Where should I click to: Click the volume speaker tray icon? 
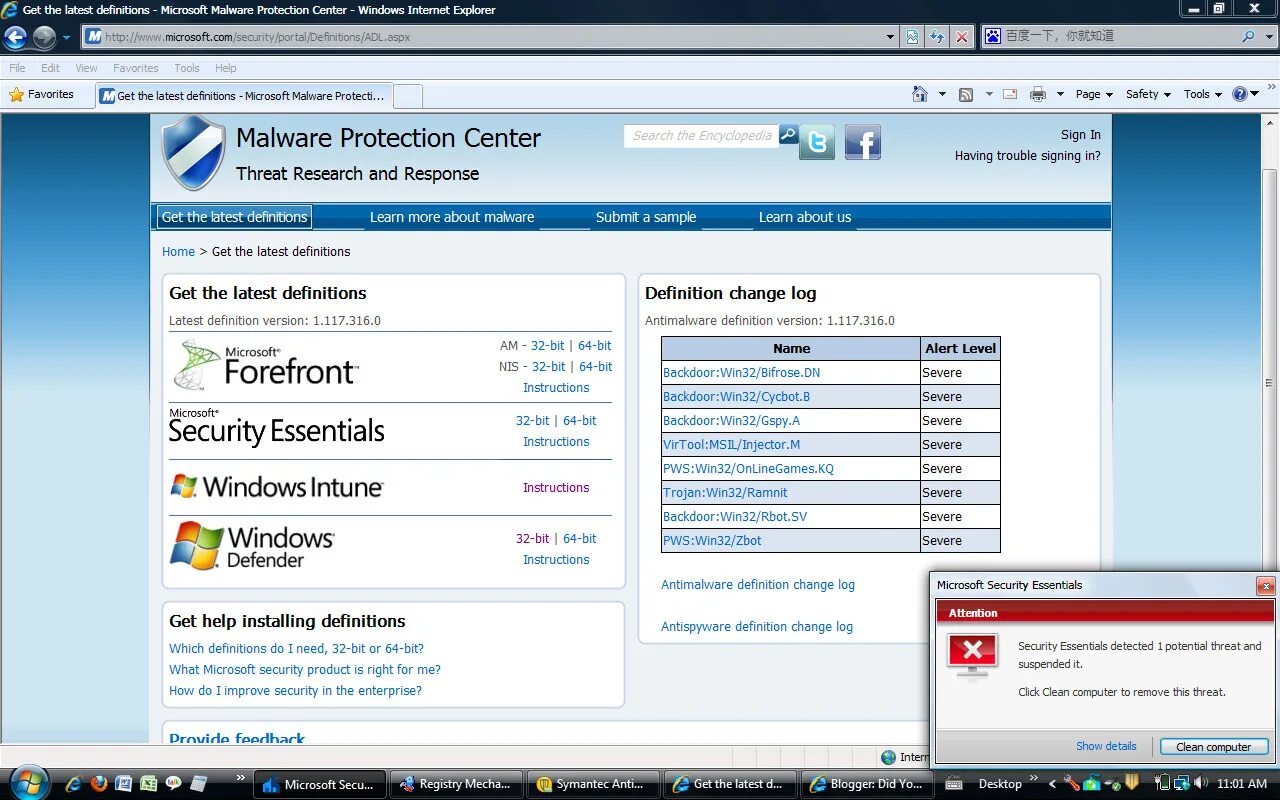pos(1201,783)
